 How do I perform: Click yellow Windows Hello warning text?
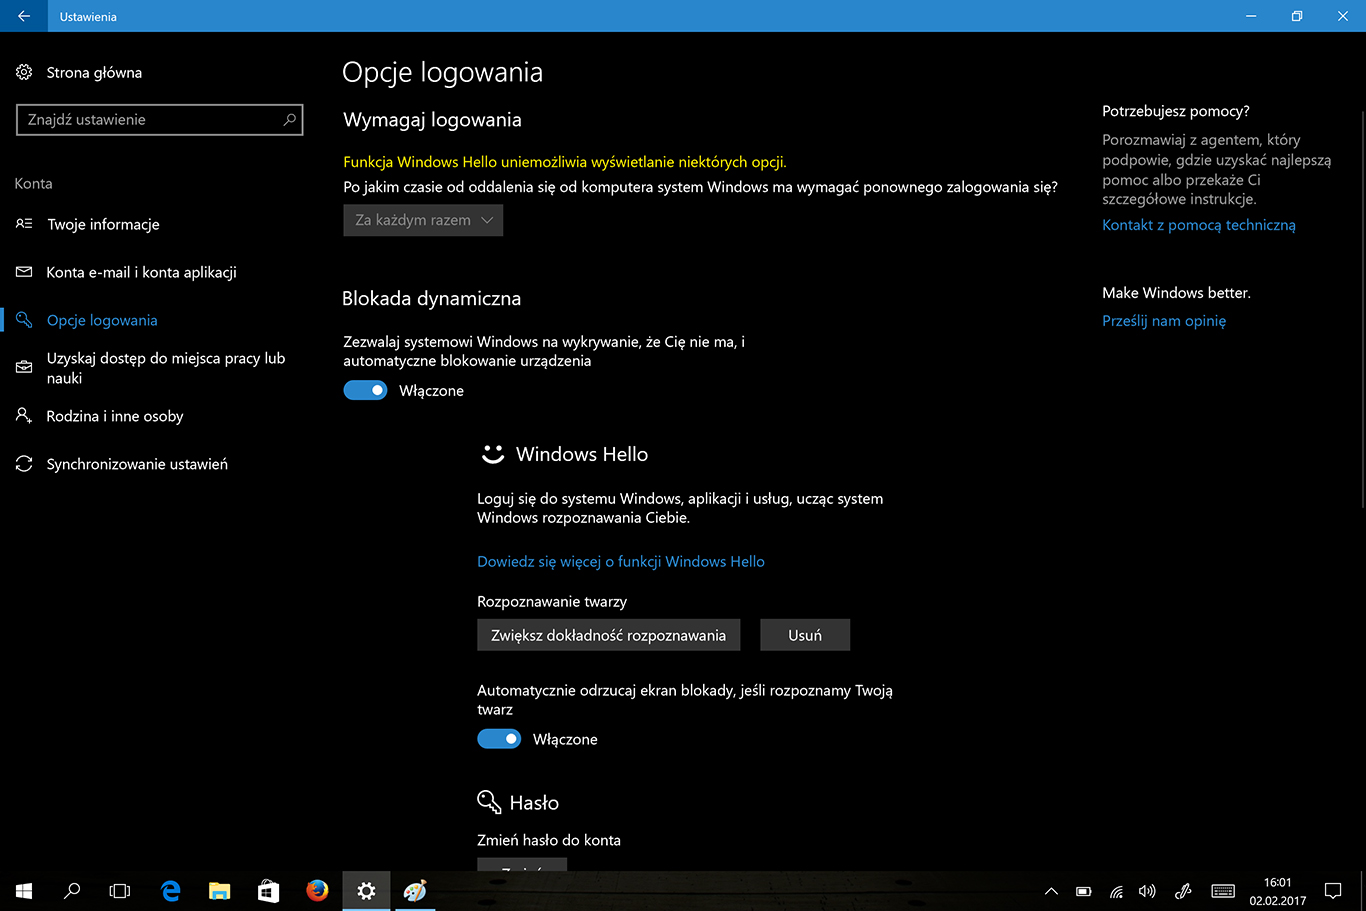[565, 162]
